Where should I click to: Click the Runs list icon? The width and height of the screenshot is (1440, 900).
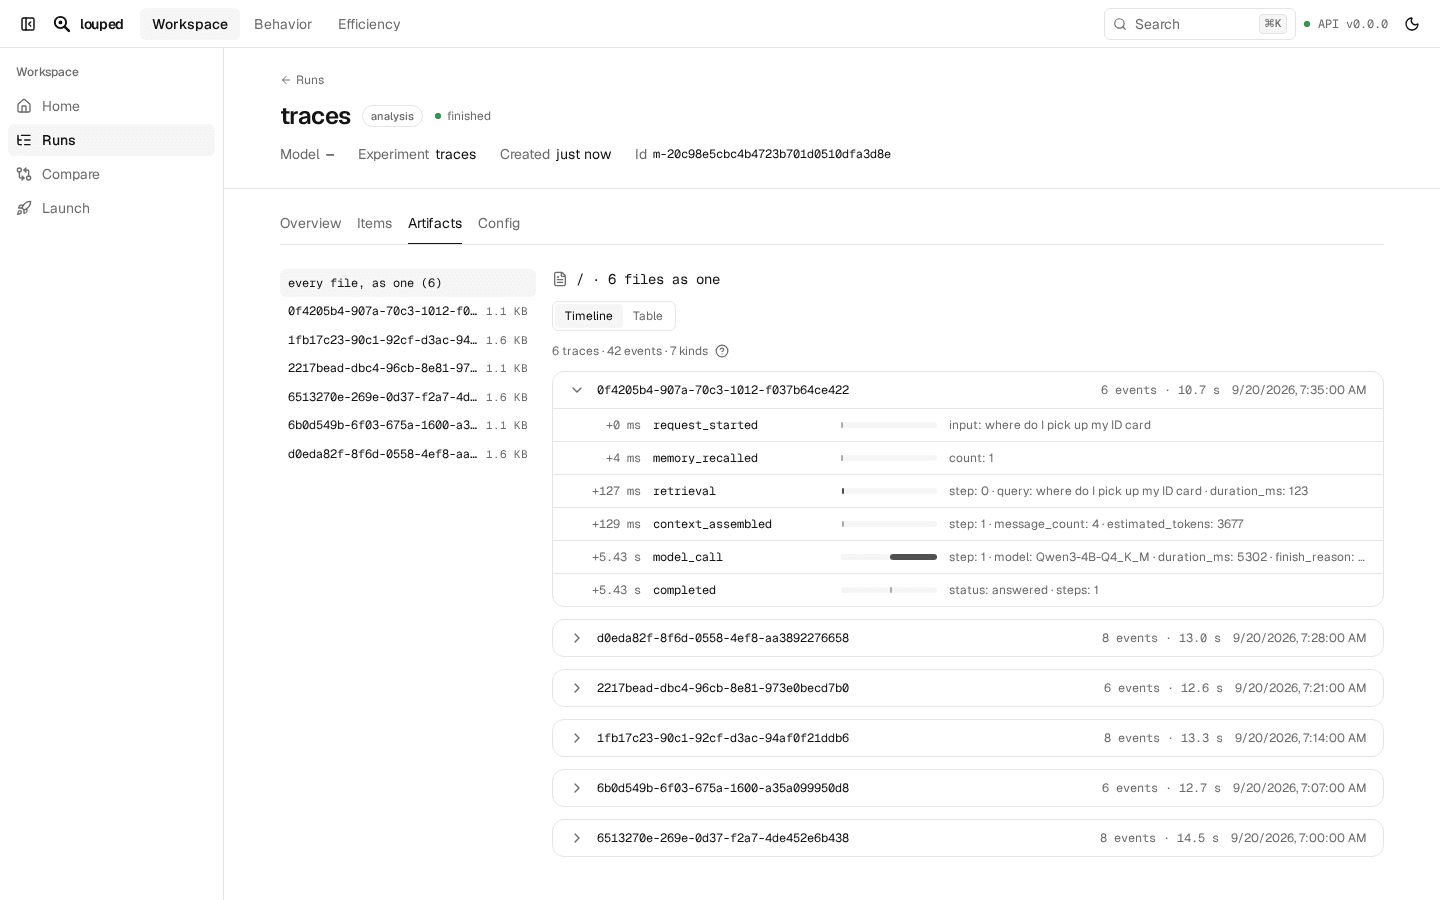(24, 140)
